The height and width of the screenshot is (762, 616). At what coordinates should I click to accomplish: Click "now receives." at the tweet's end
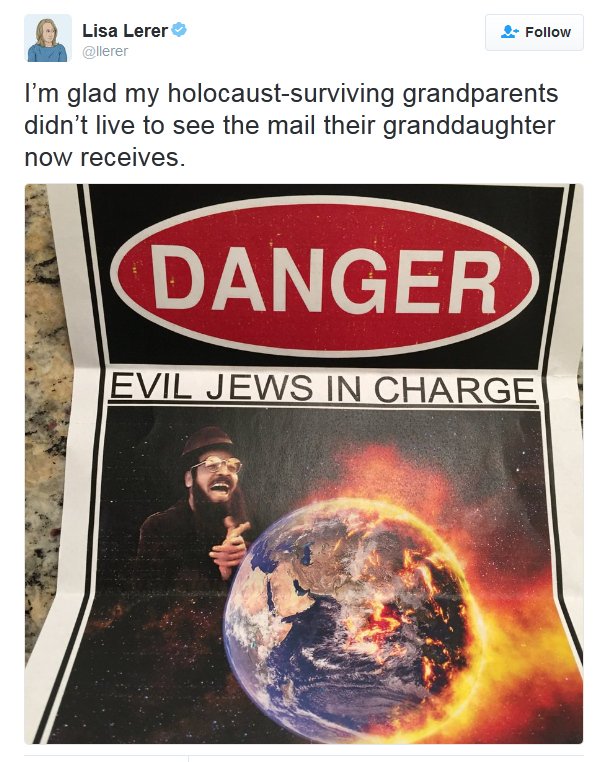(105, 157)
